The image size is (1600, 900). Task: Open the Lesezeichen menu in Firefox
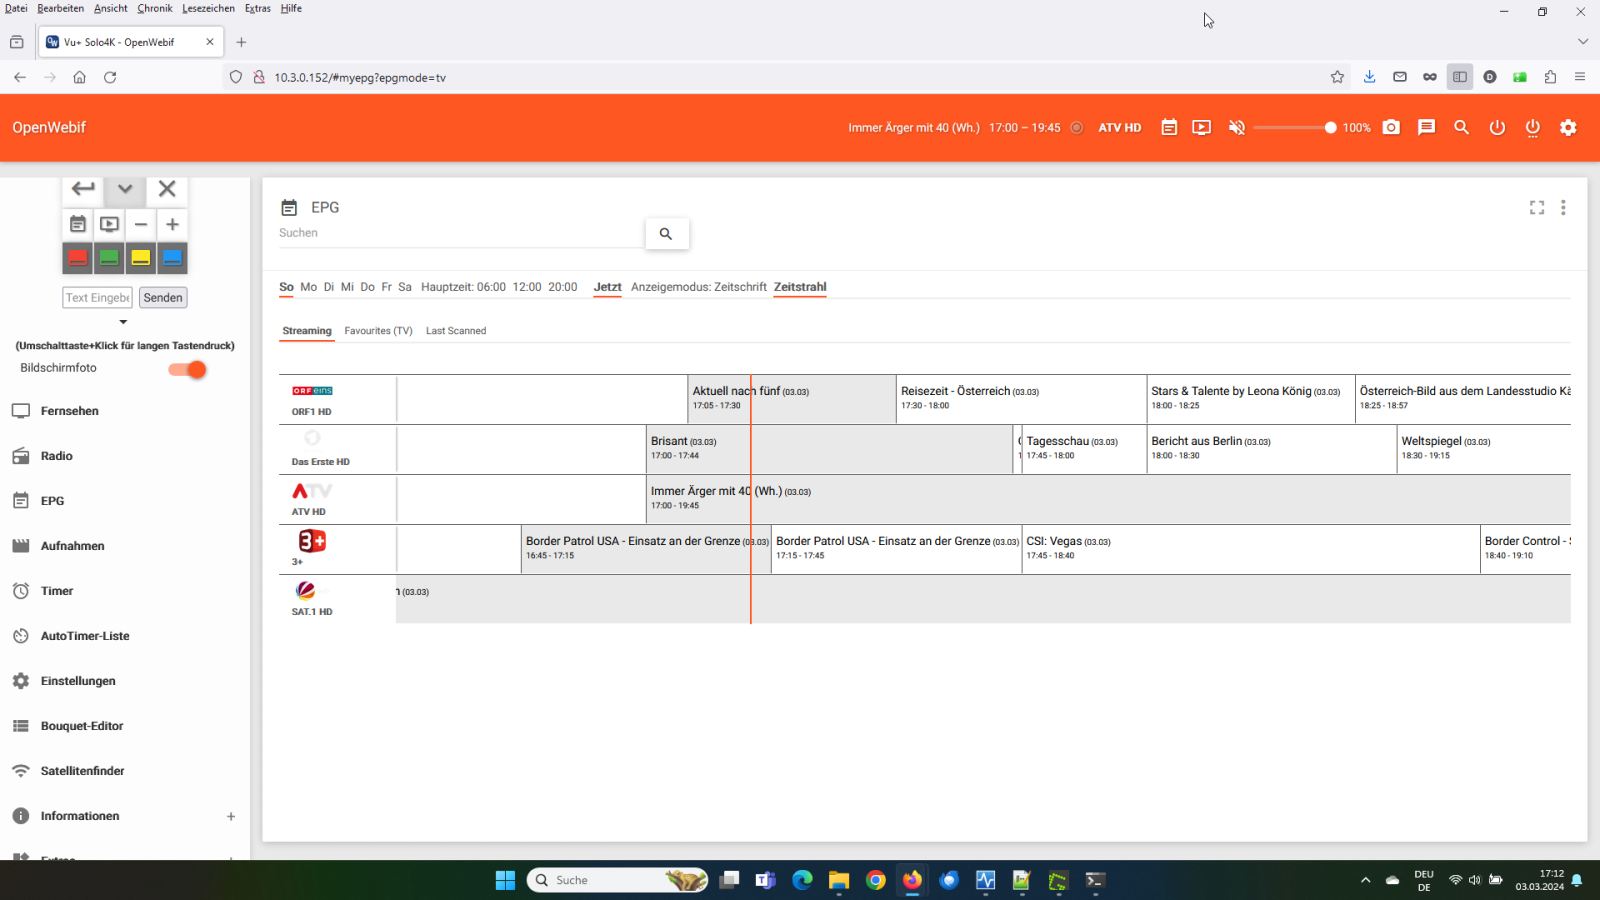coord(208,8)
